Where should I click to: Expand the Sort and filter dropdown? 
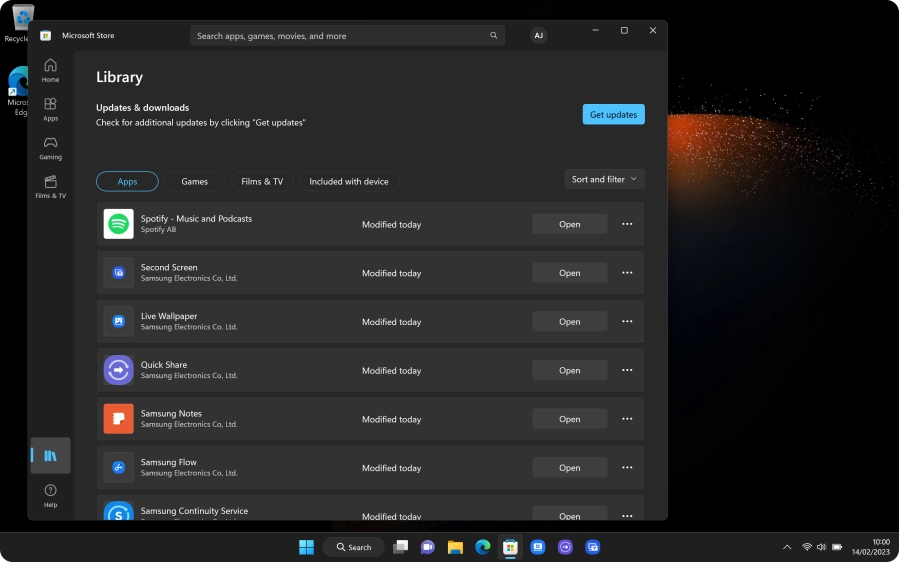(604, 180)
